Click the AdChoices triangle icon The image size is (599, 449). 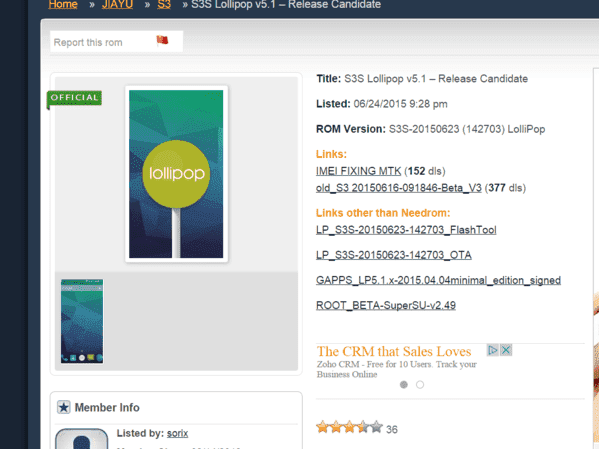492,350
